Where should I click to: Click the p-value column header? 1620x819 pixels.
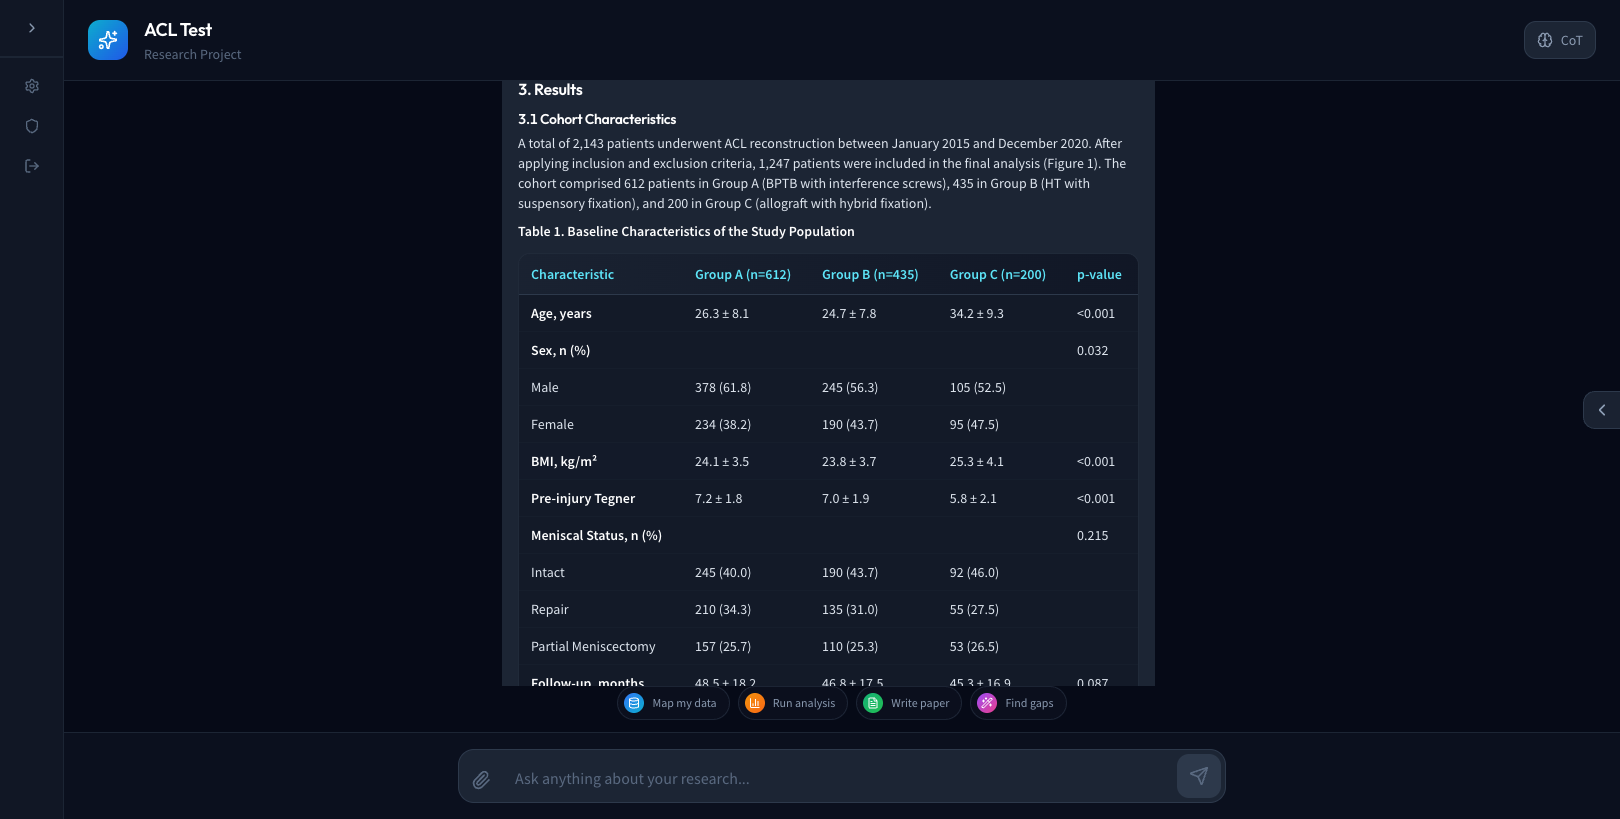(1098, 275)
